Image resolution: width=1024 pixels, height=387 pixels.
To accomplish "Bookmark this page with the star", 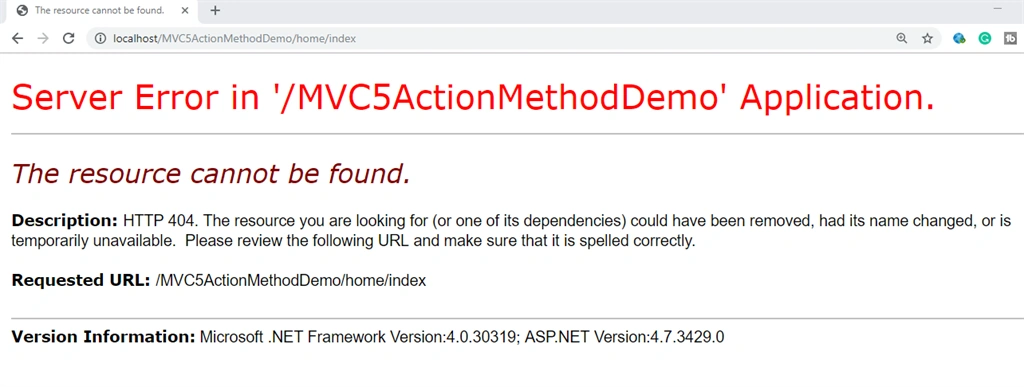I will [x=927, y=39].
